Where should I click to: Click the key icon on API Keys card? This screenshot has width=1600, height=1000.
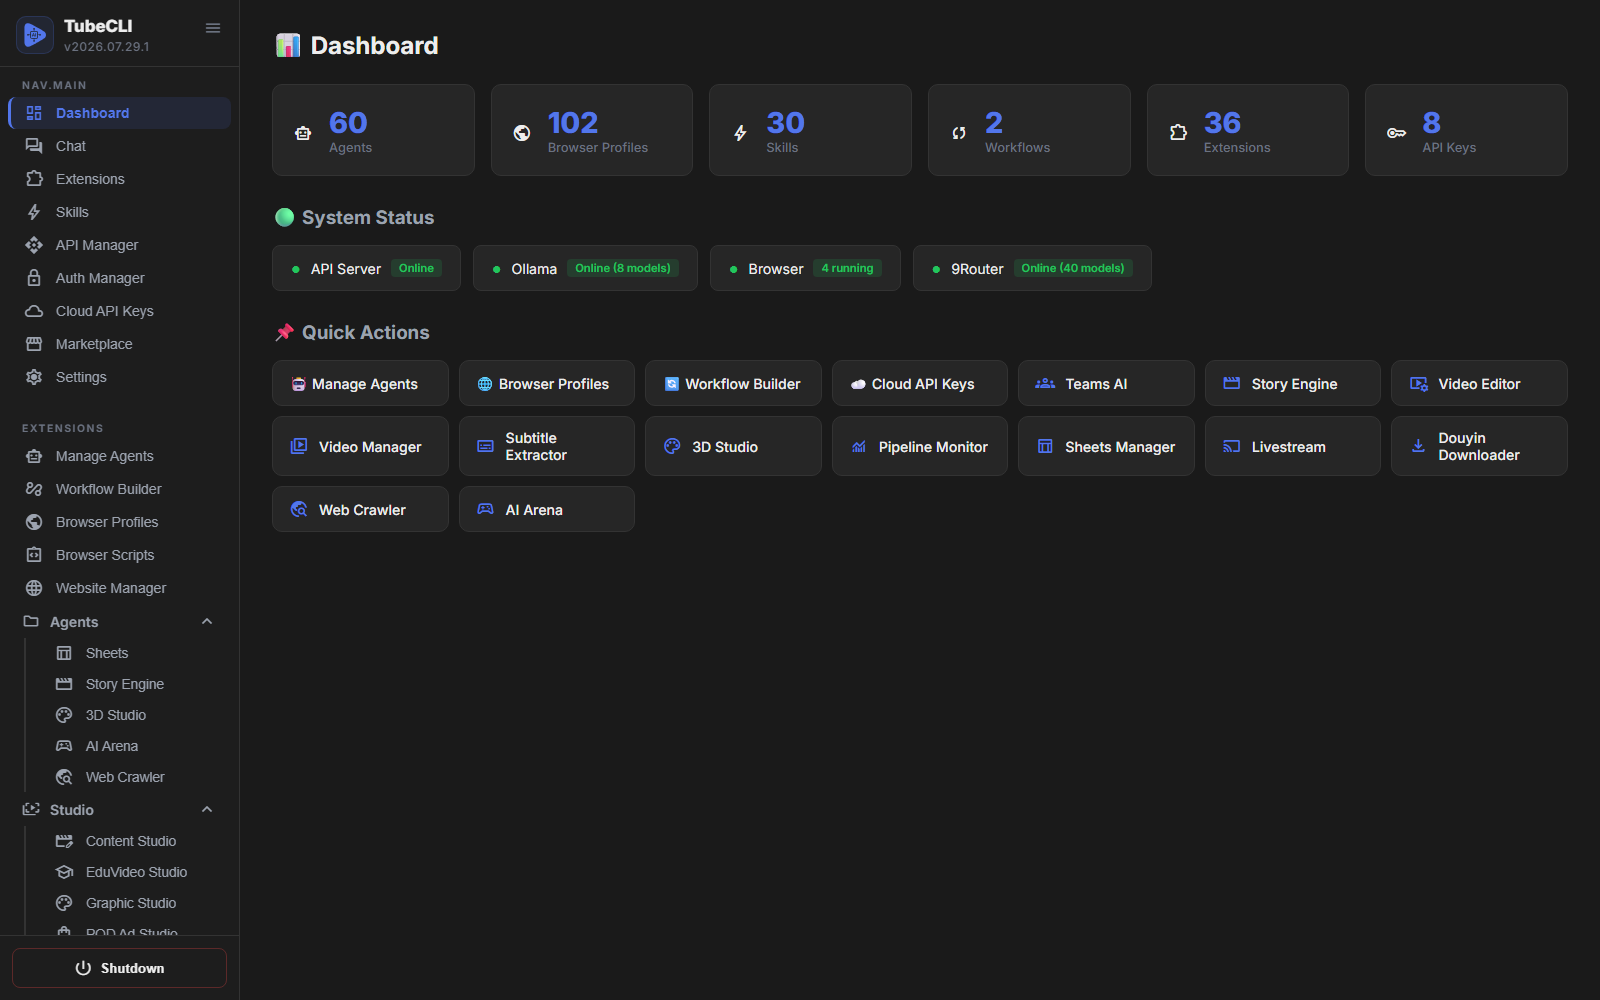pyautogui.click(x=1396, y=133)
